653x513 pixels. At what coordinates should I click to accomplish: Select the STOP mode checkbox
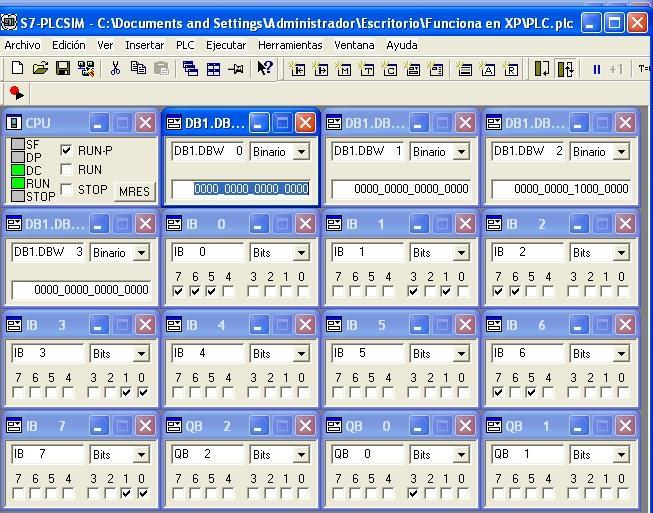(x=66, y=189)
